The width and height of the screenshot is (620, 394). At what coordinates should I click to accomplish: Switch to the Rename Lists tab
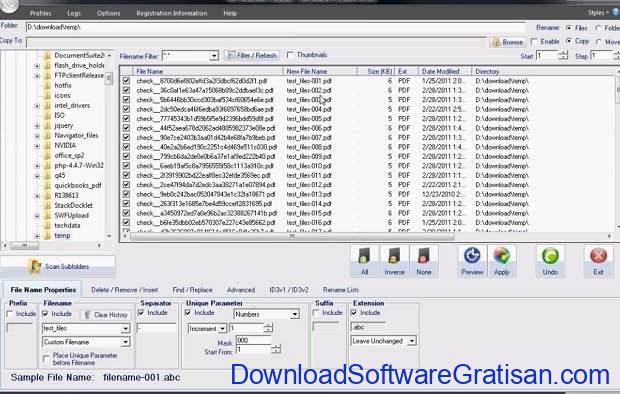pyautogui.click(x=341, y=290)
